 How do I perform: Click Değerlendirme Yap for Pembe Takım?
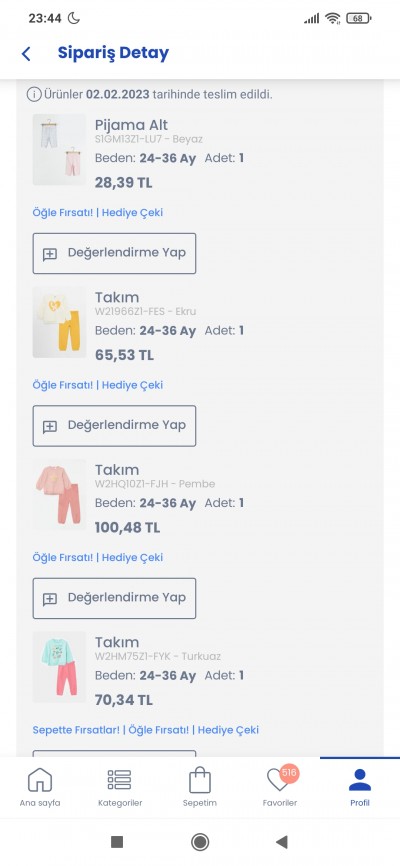(x=114, y=598)
